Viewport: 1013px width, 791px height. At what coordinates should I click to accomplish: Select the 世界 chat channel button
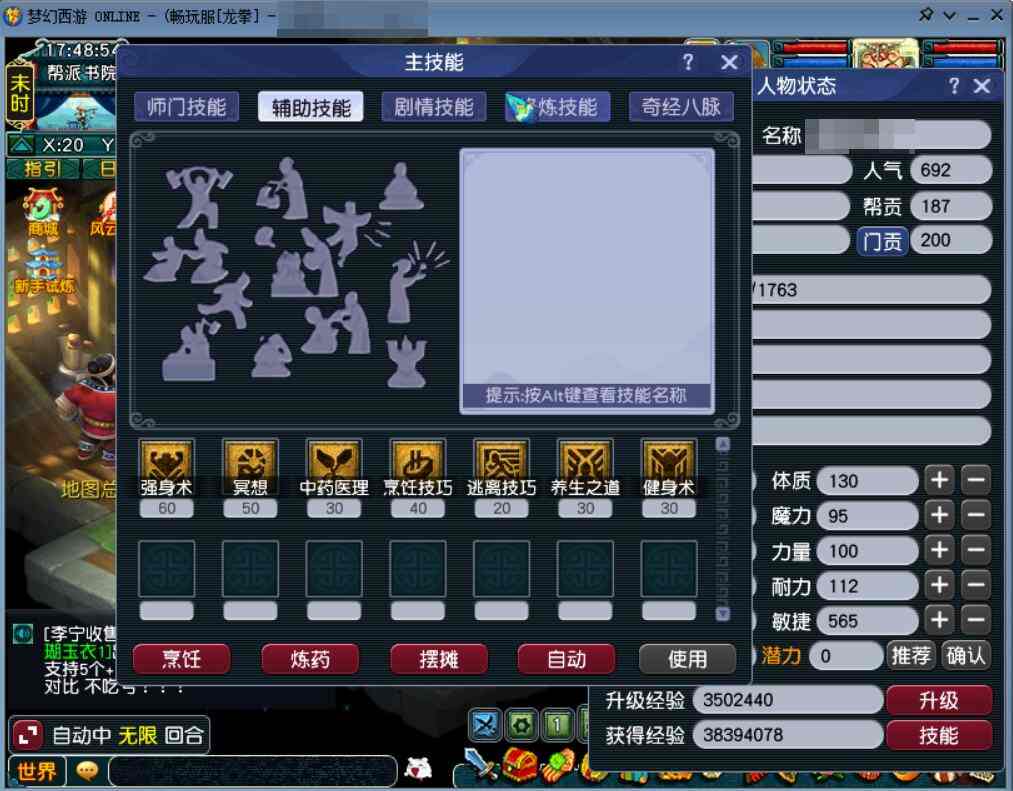pos(37,770)
